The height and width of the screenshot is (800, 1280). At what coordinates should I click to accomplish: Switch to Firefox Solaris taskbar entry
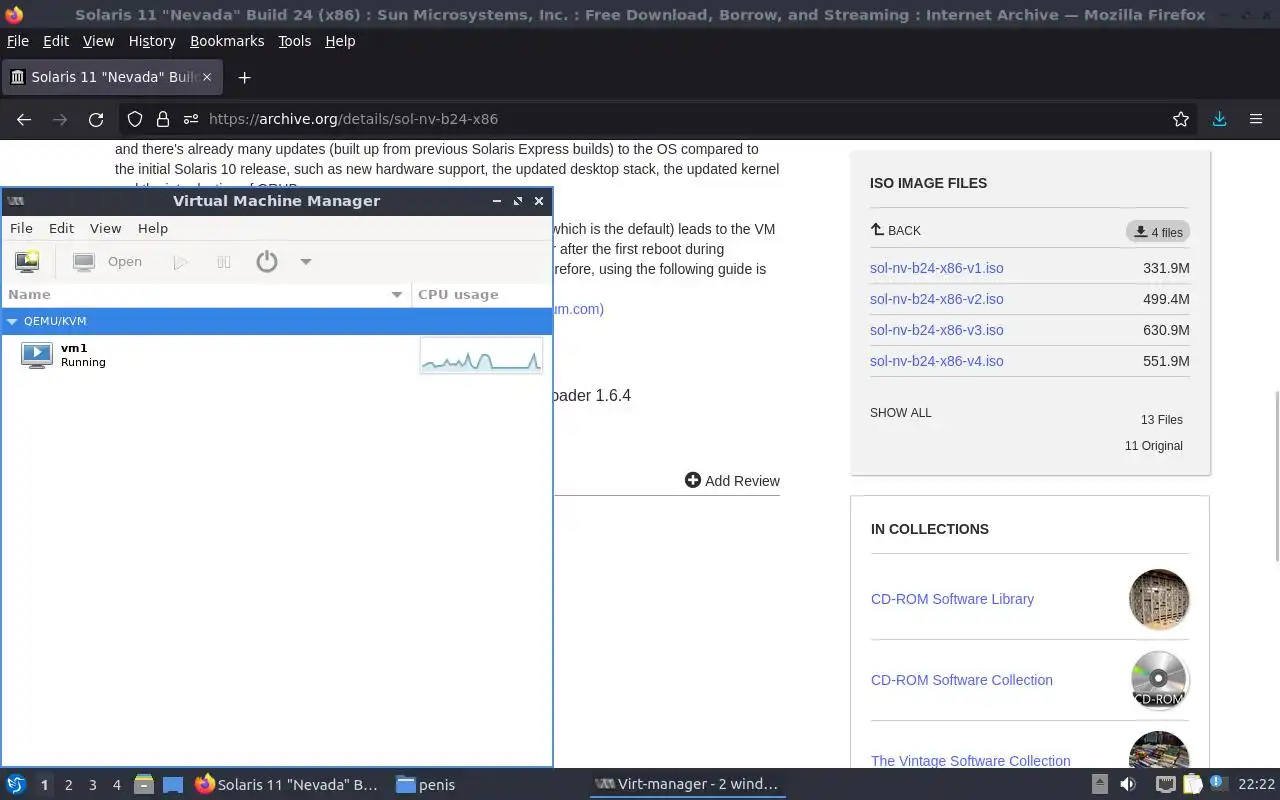288,785
